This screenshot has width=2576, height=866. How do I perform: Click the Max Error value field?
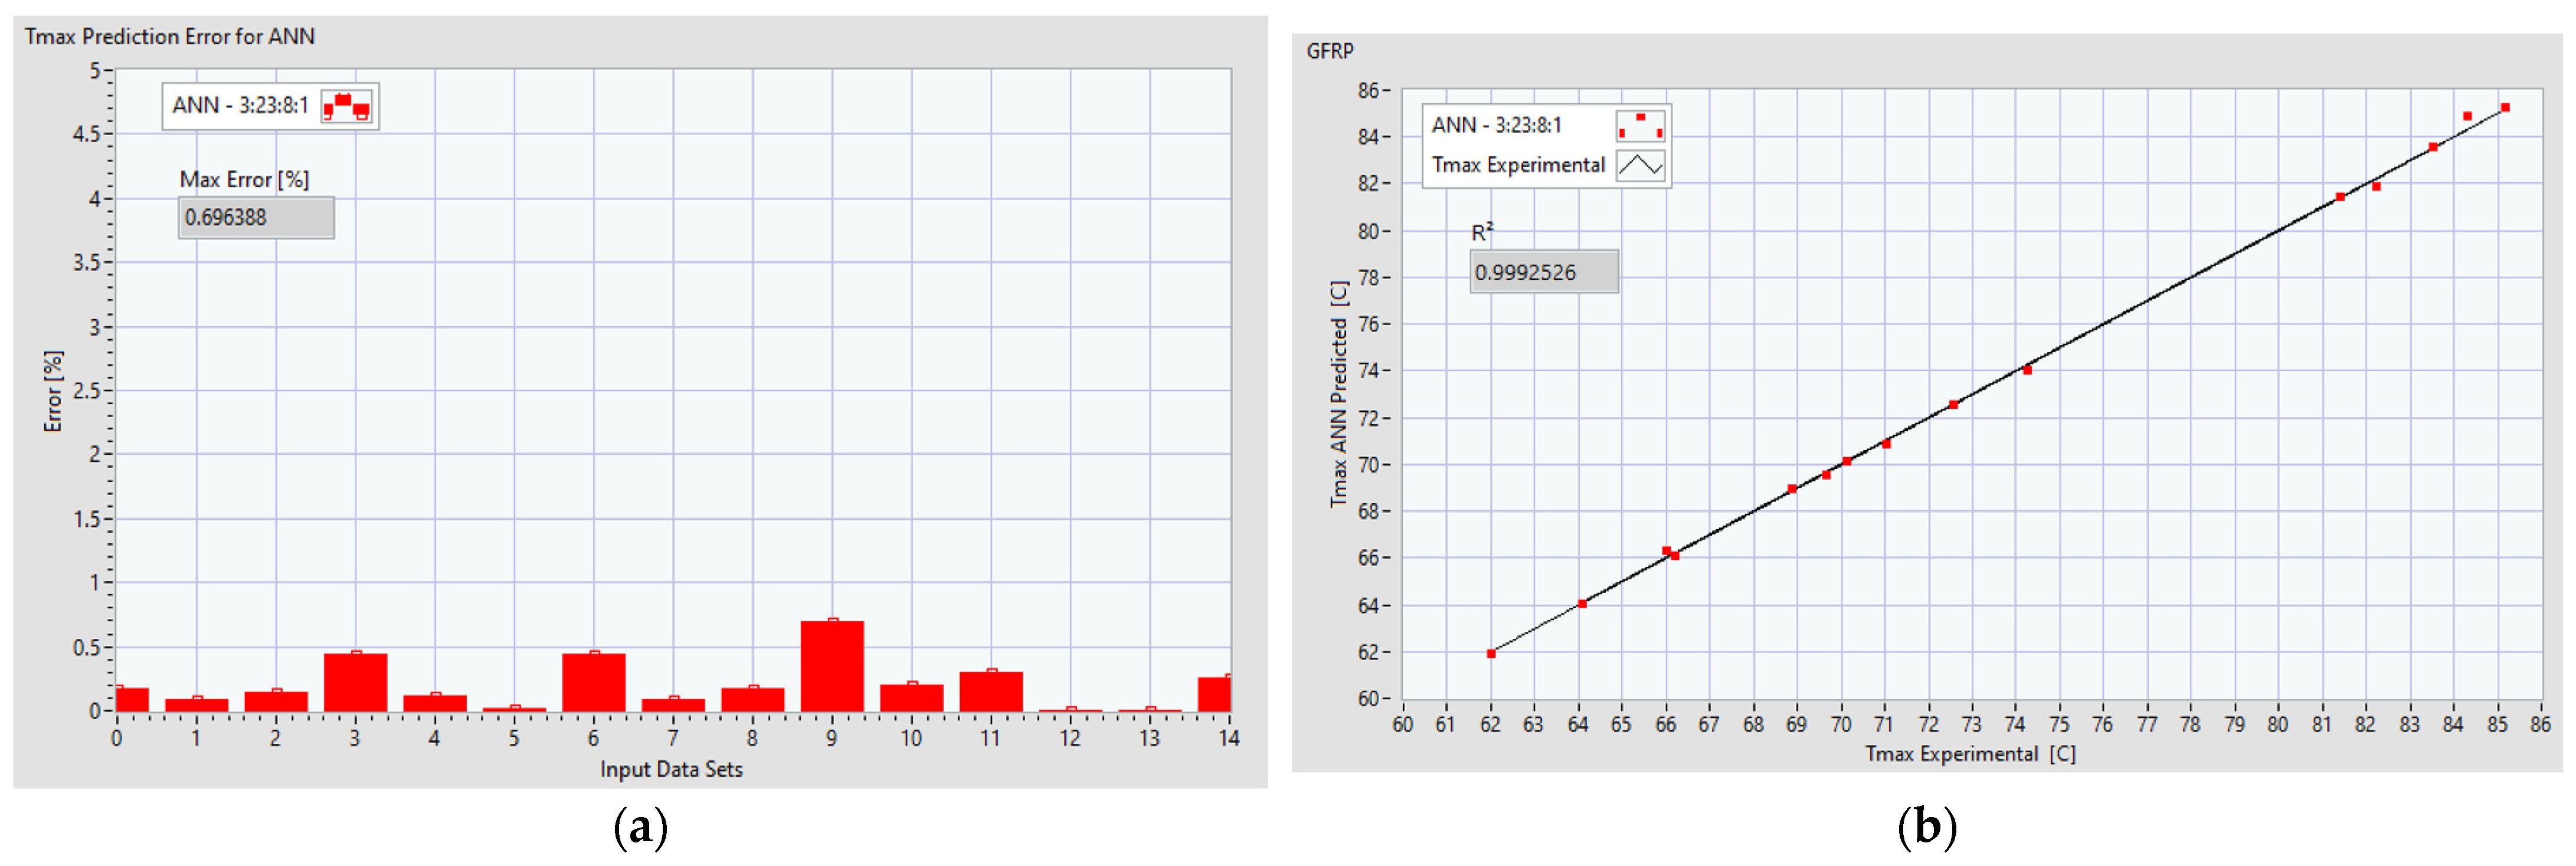tap(256, 218)
